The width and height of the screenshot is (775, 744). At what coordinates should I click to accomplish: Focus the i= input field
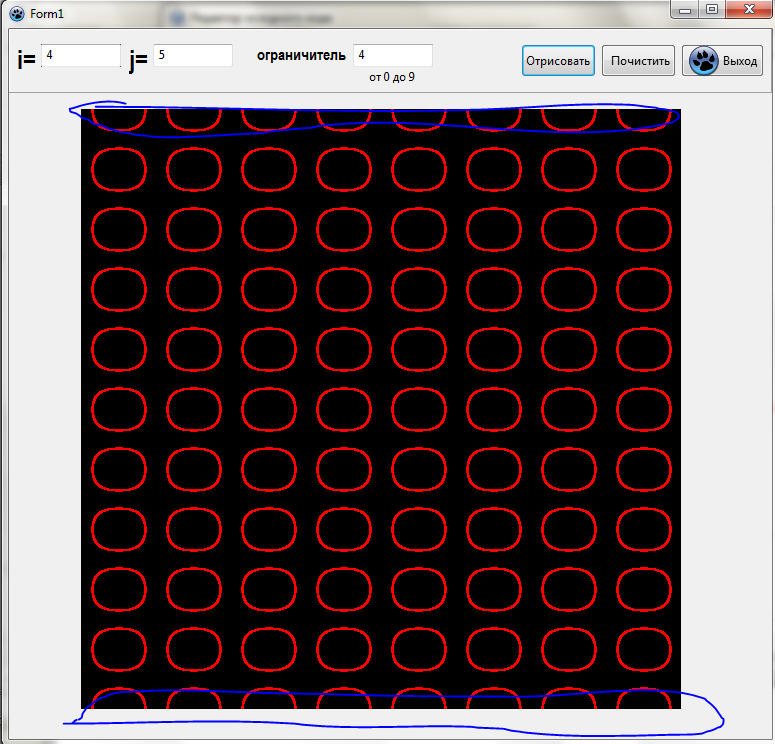(80, 56)
